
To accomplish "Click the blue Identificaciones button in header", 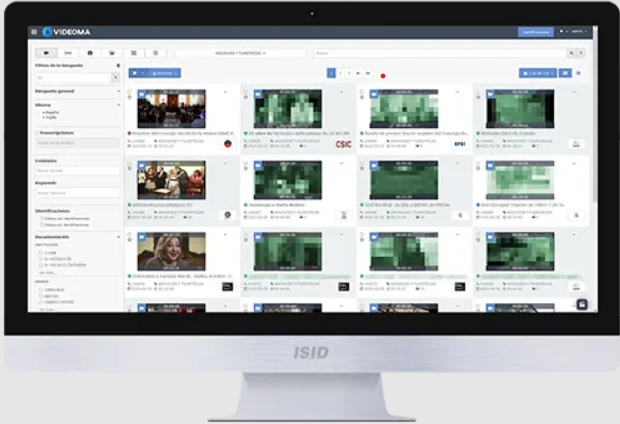I will 535,32.
